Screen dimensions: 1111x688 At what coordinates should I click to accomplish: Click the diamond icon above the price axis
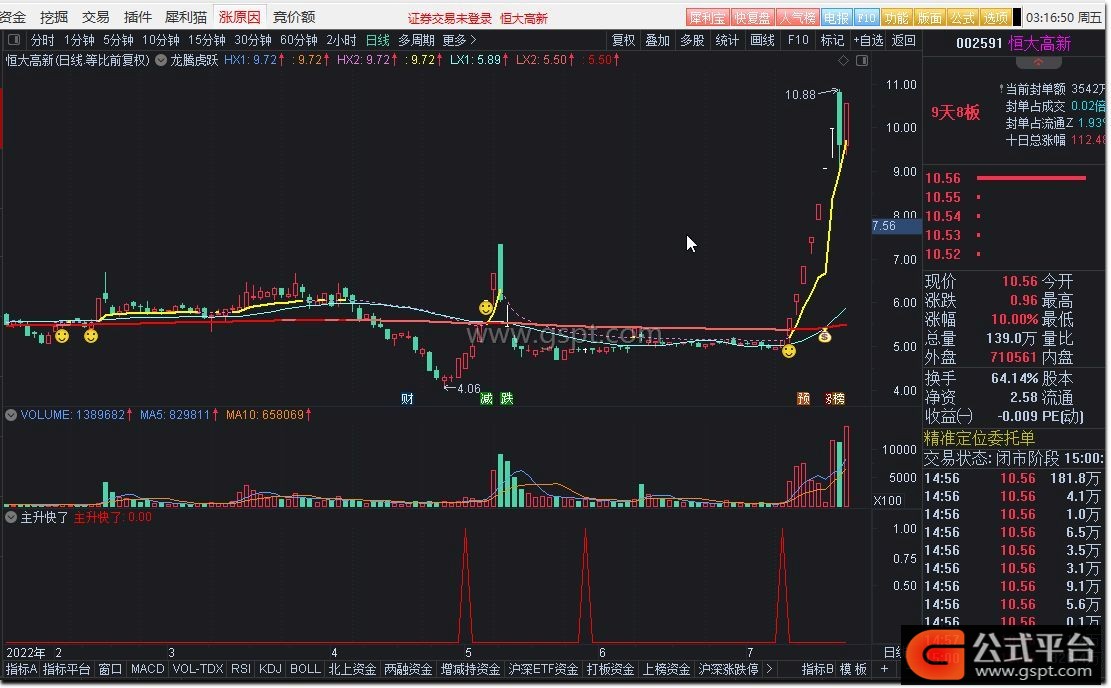click(x=843, y=61)
